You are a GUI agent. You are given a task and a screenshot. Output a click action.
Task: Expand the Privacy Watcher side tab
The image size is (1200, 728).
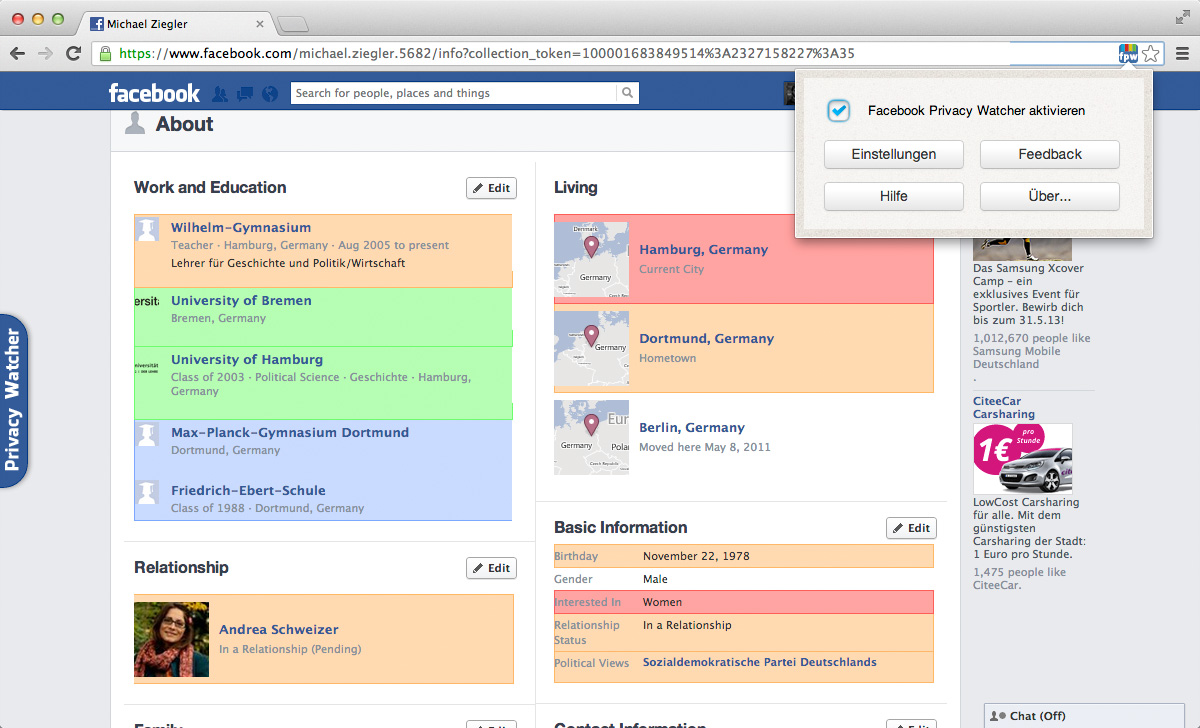click(13, 401)
